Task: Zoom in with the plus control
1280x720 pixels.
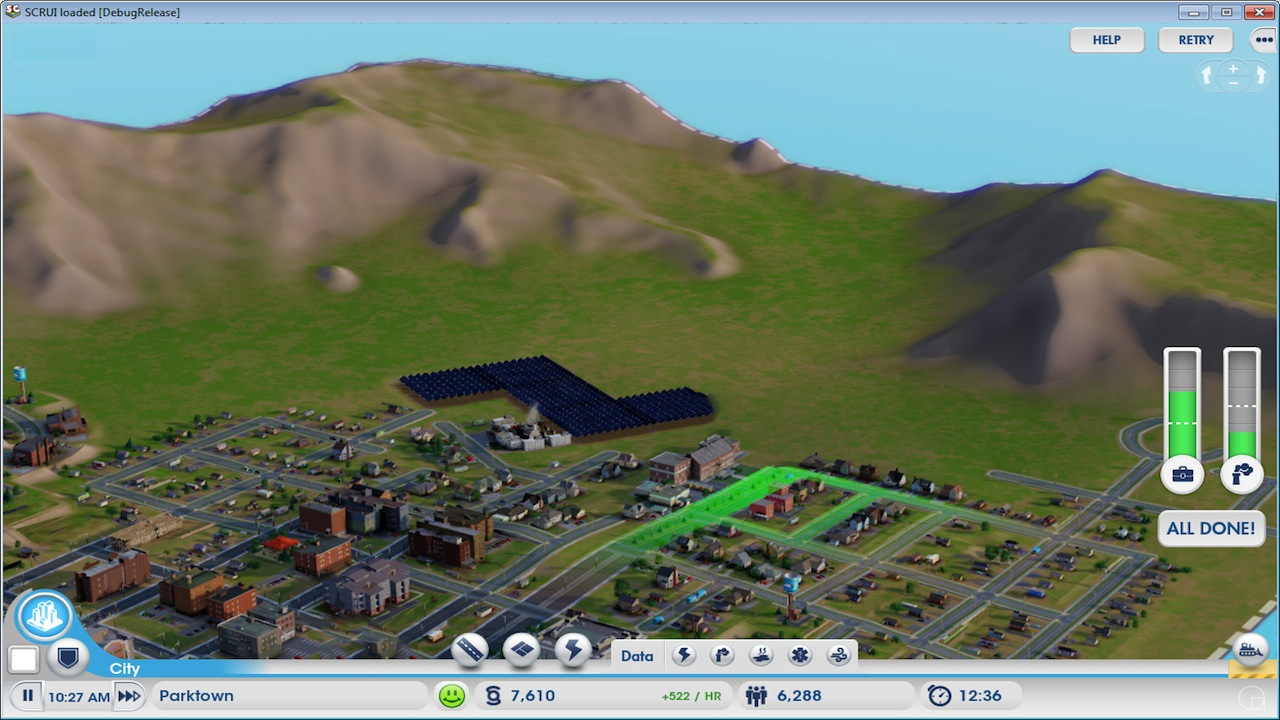Action: pos(1233,69)
